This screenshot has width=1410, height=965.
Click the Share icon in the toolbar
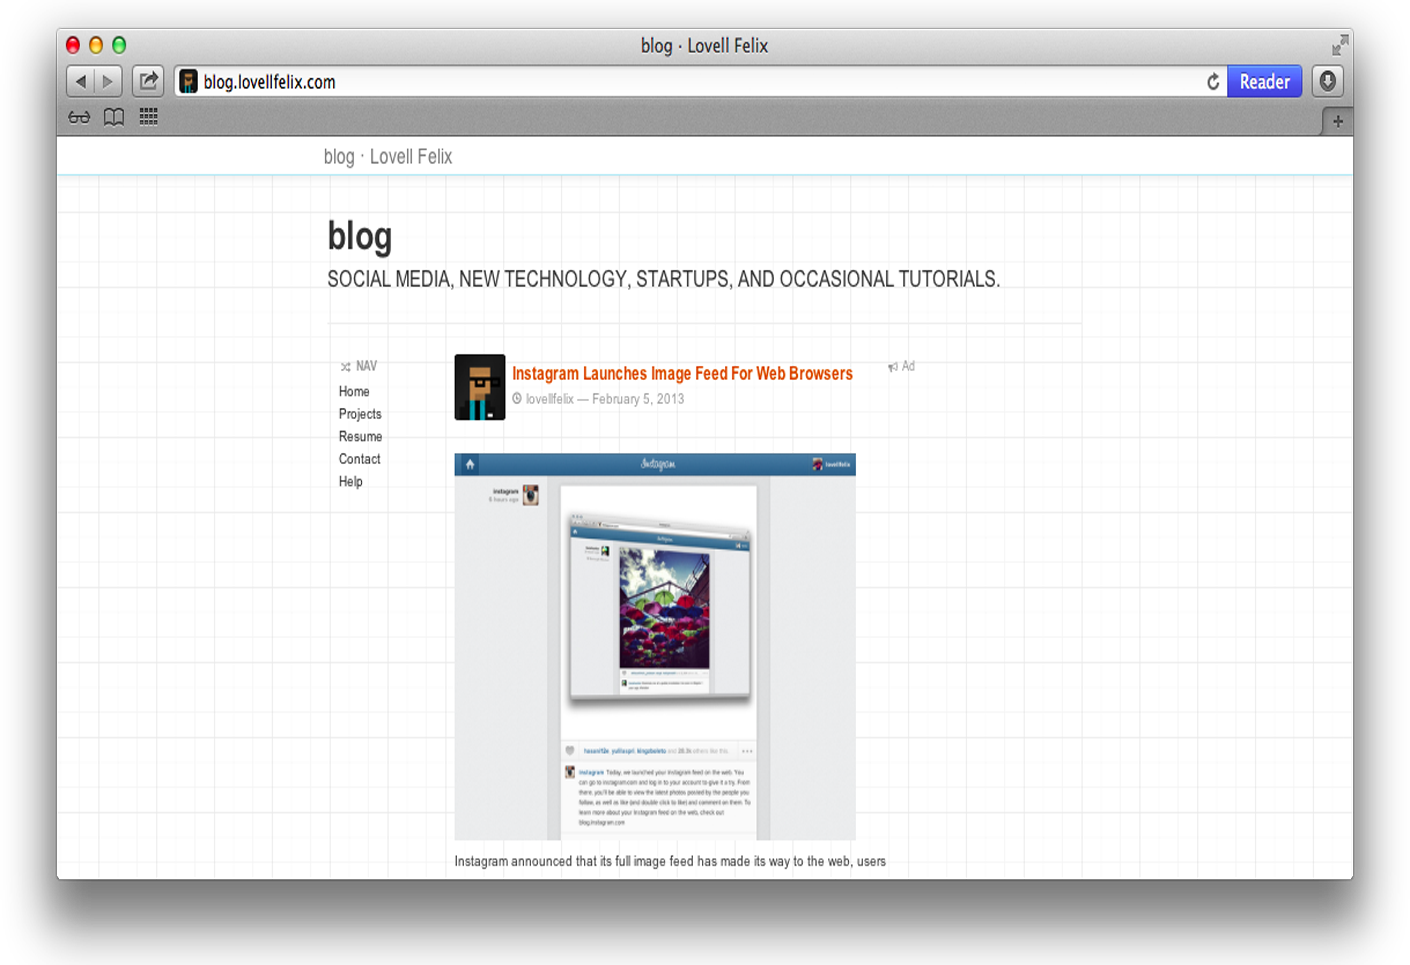point(147,81)
